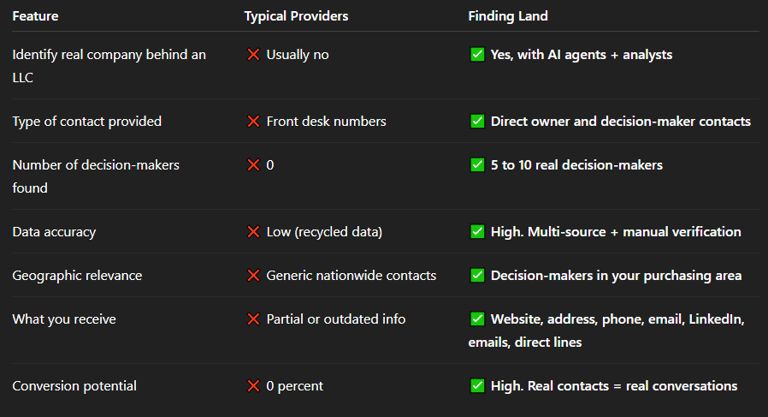This screenshot has width=768, height=417.
Task: Click the green checkmark next to "Website, address, phone"
Action: pyautogui.click(x=477, y=320)
